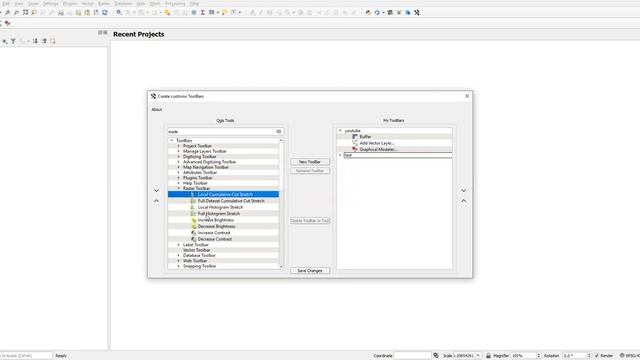This screenshot has height=360, width=640.
Task: Expand the Plugins Toolbar node
Action: click(178, 178)
